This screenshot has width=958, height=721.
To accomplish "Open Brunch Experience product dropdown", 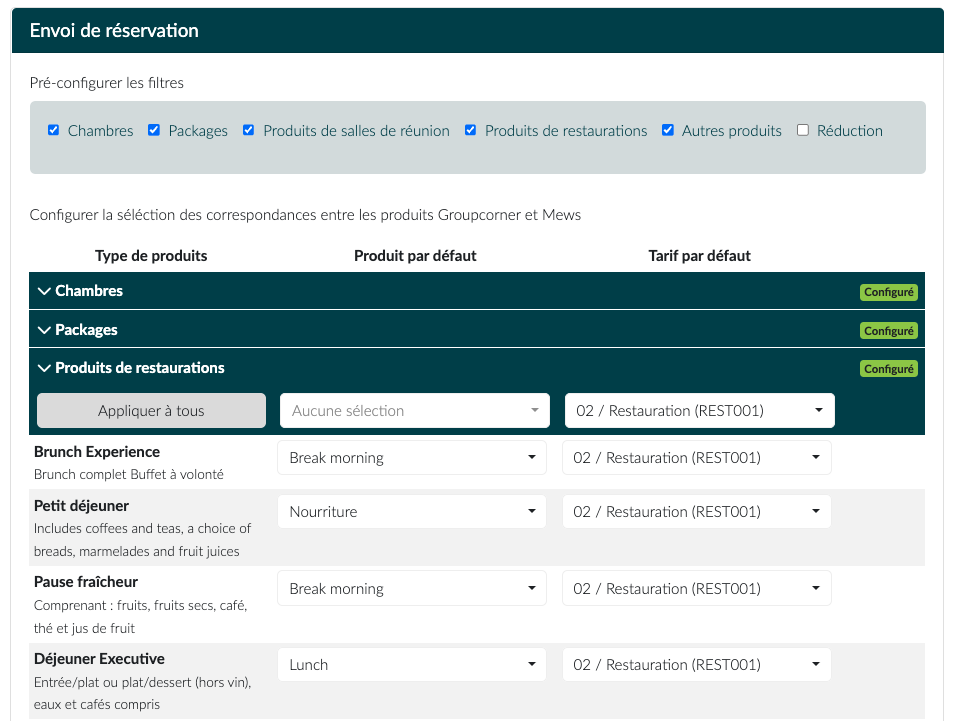I will pos(411,458).
